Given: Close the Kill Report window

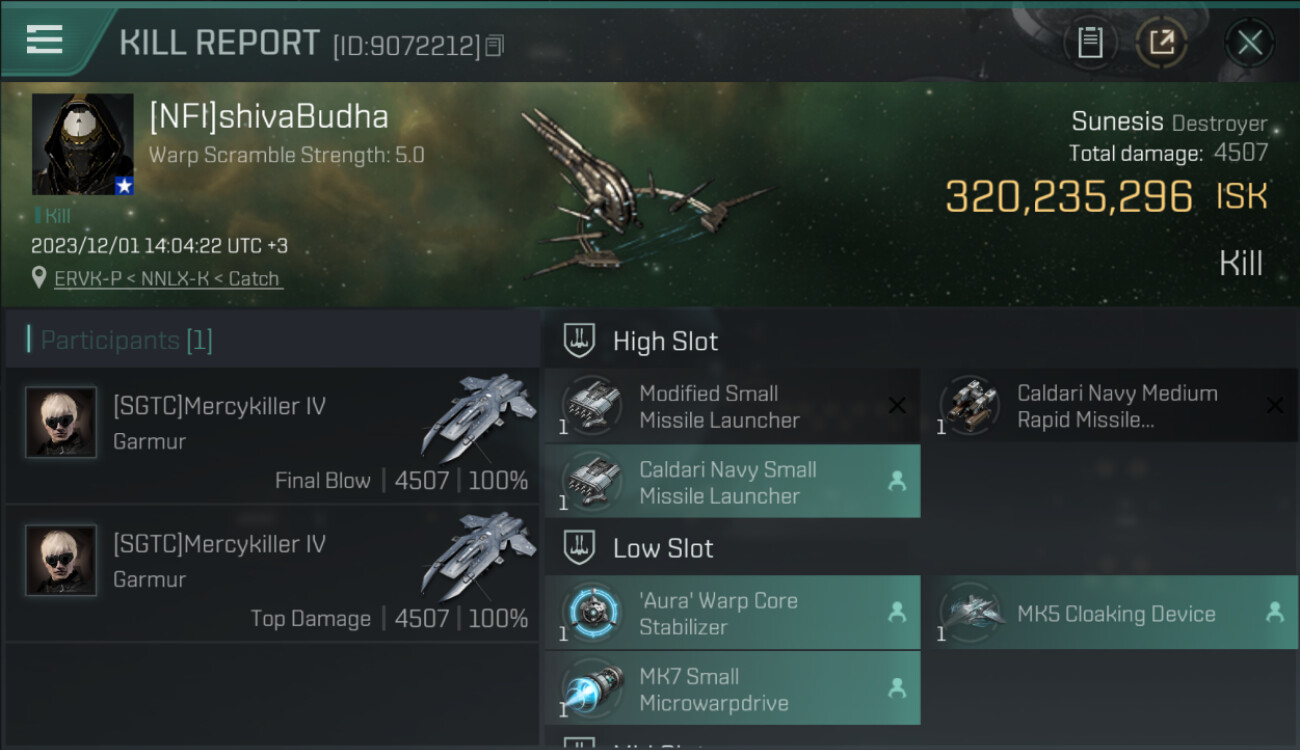Looking at the screenshot, I should [x=1249, y=43].
